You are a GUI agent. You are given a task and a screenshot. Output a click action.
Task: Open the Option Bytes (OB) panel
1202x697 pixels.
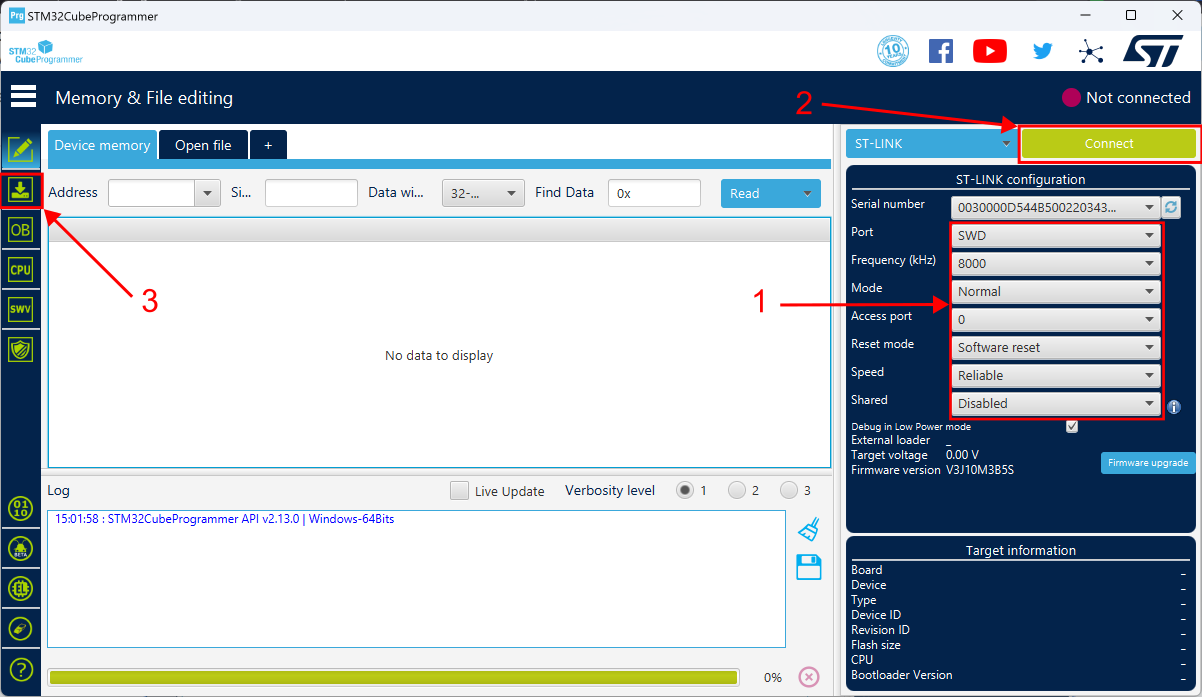pos(21,230)
